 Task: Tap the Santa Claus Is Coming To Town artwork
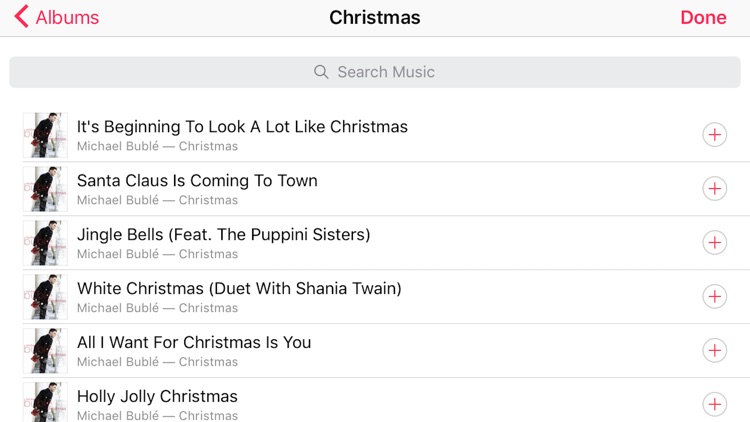pyautogui.click(x=45, y=189)
